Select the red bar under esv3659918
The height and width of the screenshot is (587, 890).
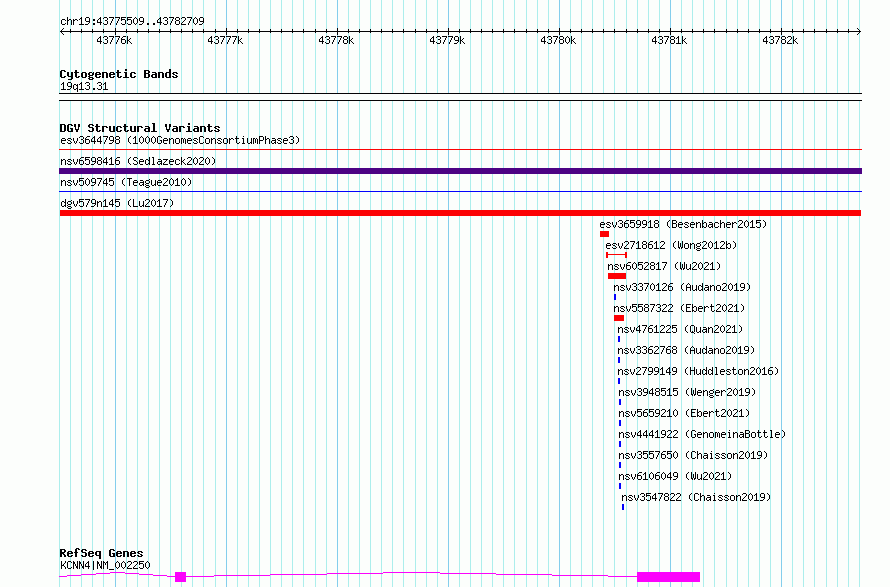tap(604, 234)
